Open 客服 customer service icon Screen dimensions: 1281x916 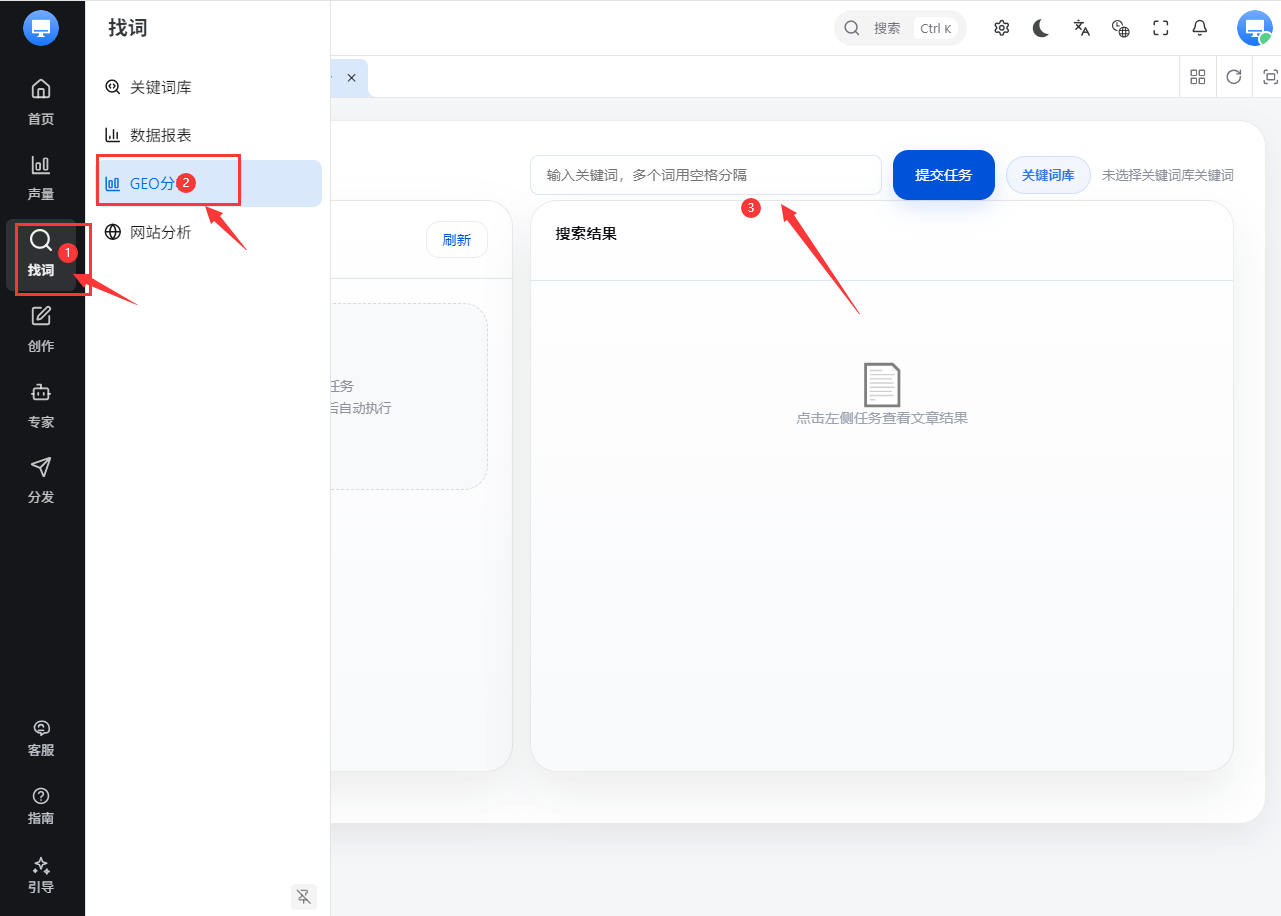[x=41, y=738]
